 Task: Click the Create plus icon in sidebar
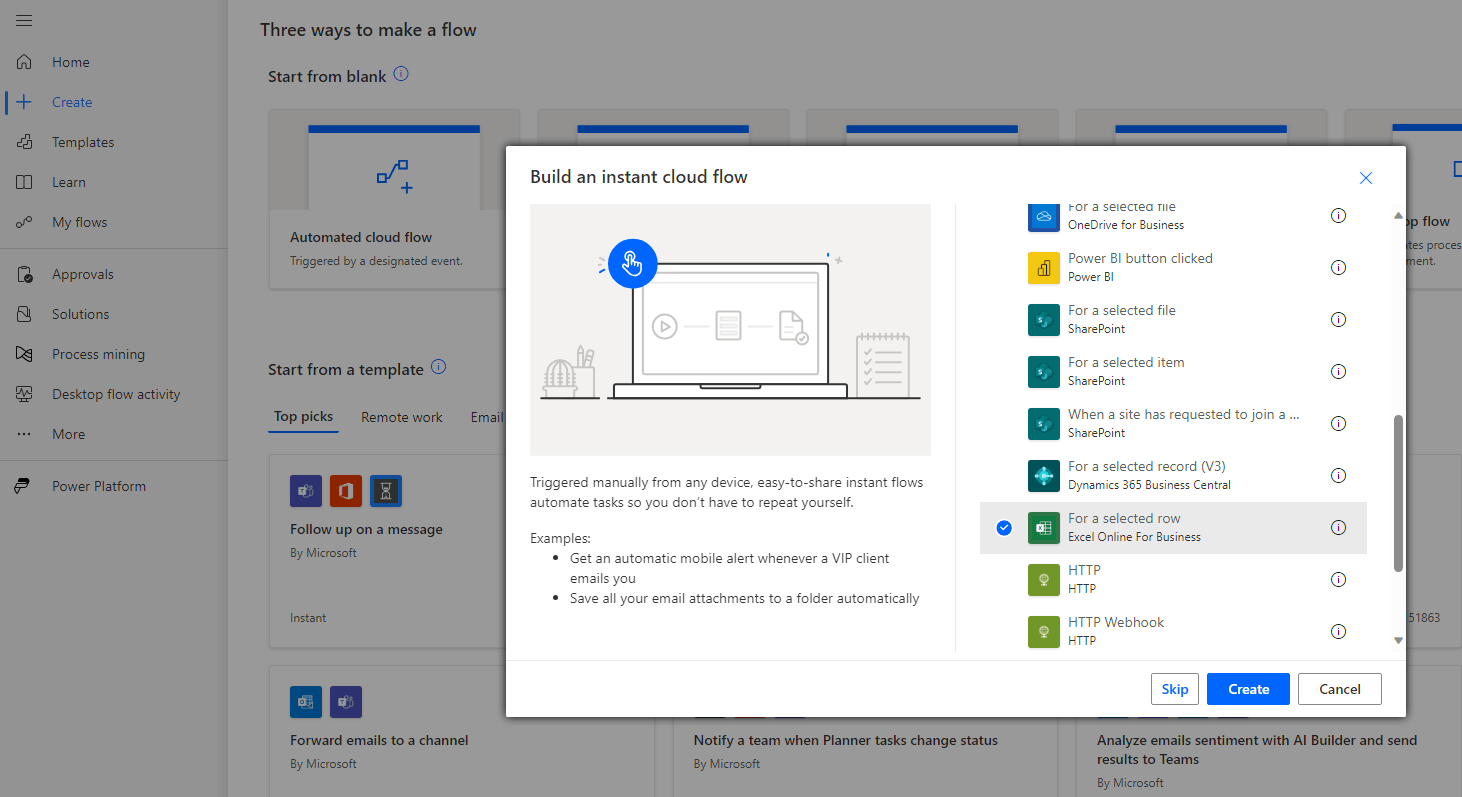click(25, 102)
